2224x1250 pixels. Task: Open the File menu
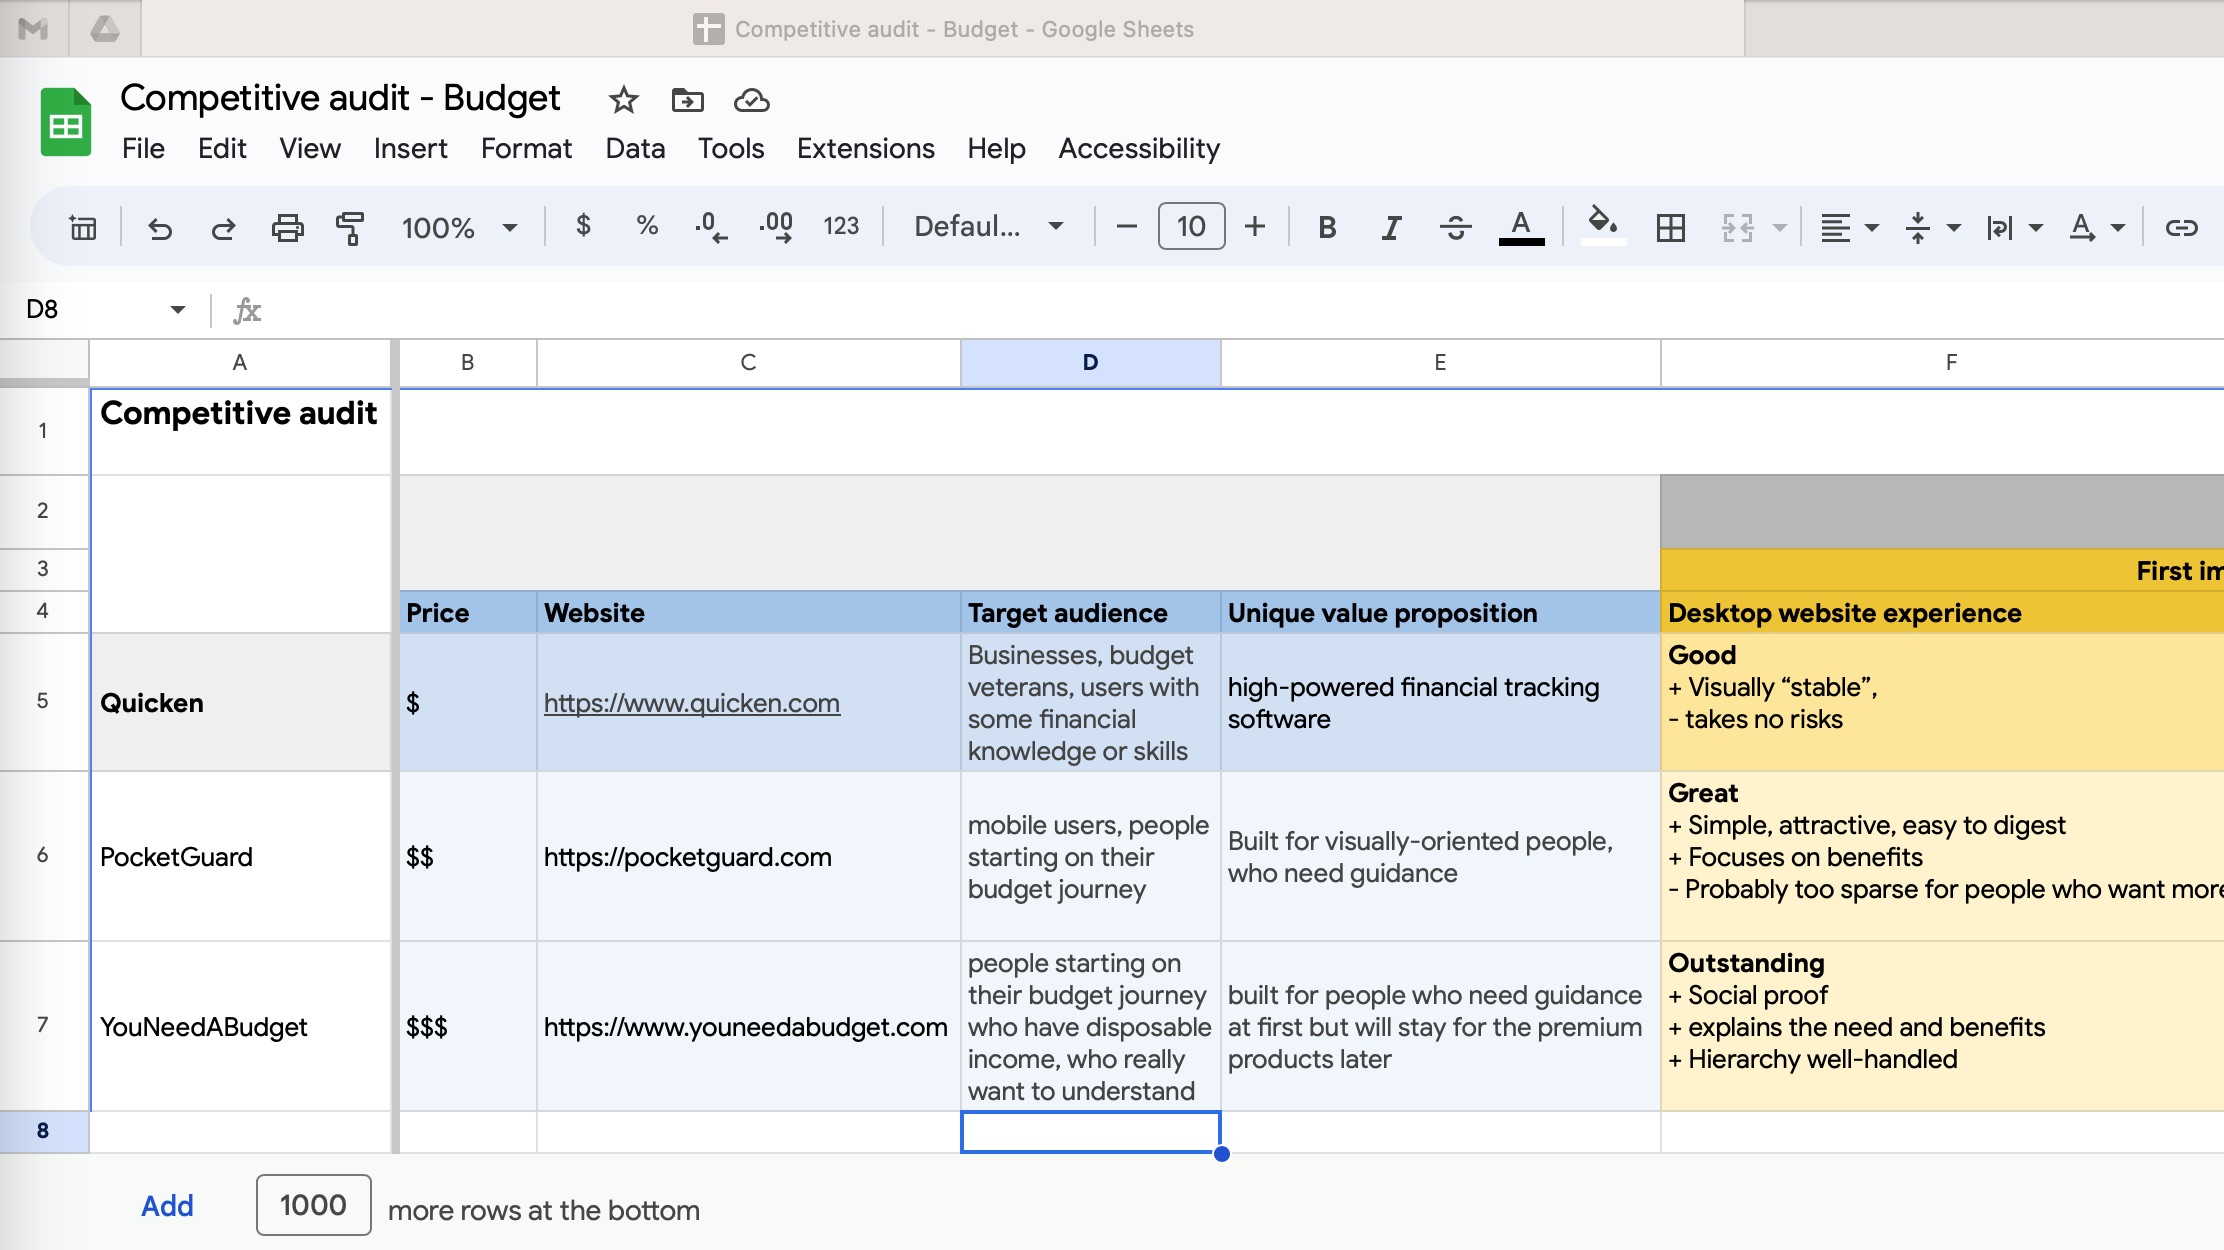click(143, 149)
